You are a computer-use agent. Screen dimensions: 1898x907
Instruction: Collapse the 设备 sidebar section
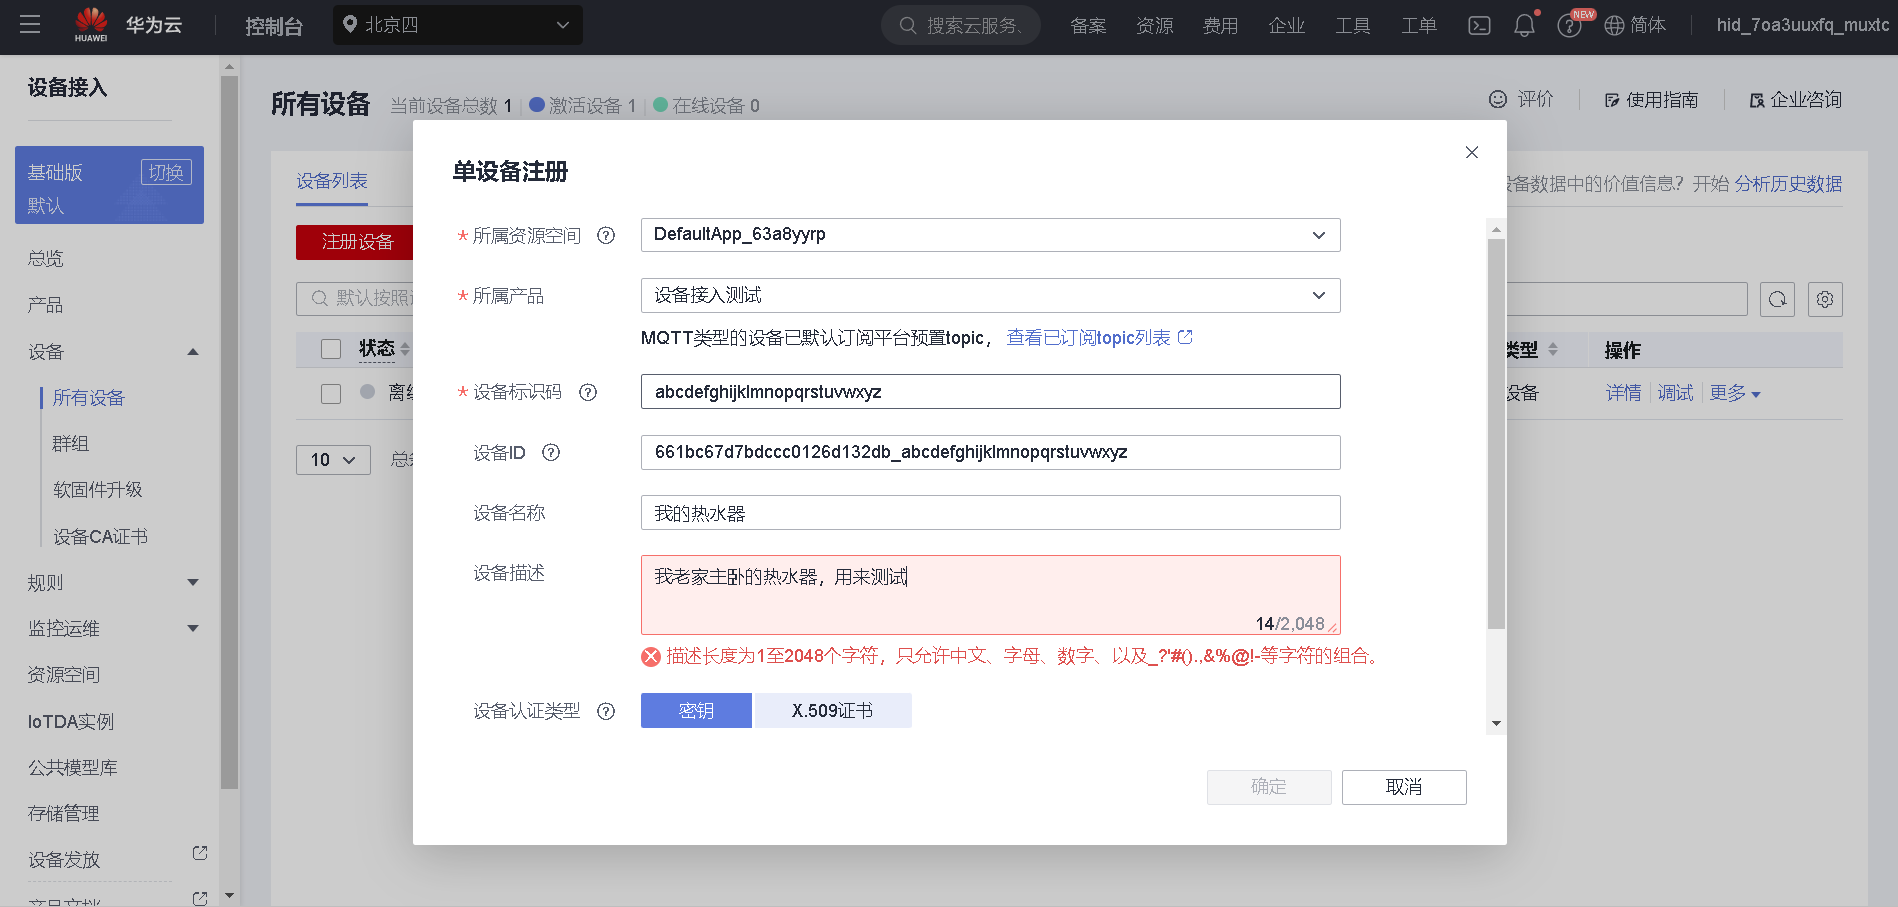click(x=193, y=352)
